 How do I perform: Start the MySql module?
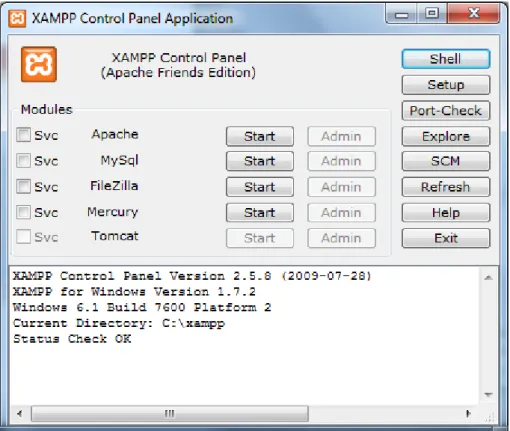pos(260,161)
